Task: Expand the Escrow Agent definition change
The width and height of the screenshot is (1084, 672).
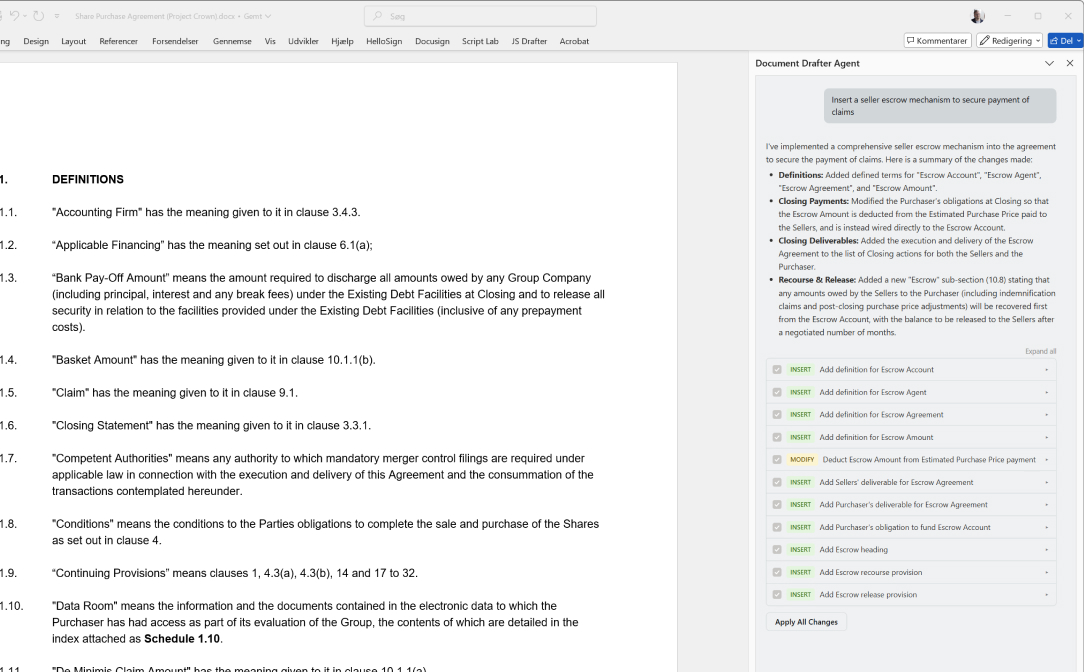Action: (1046, 392)
